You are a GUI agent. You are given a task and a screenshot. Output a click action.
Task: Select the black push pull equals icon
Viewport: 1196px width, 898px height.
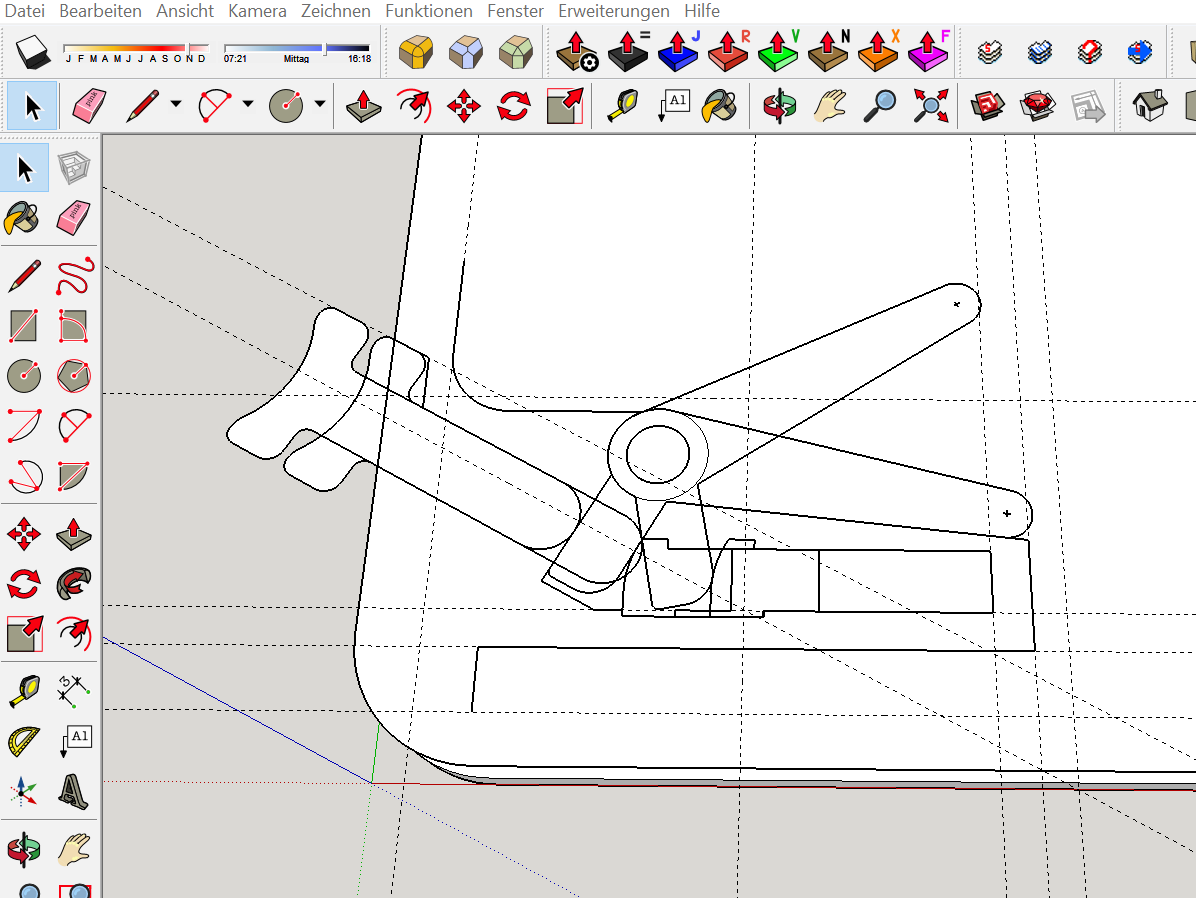pos(629,52)
